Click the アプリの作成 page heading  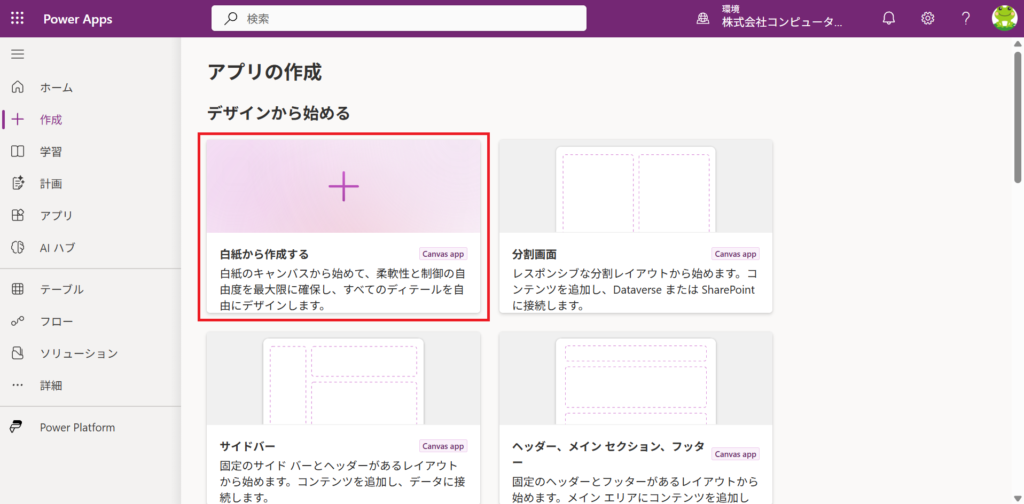pos(264,72)
